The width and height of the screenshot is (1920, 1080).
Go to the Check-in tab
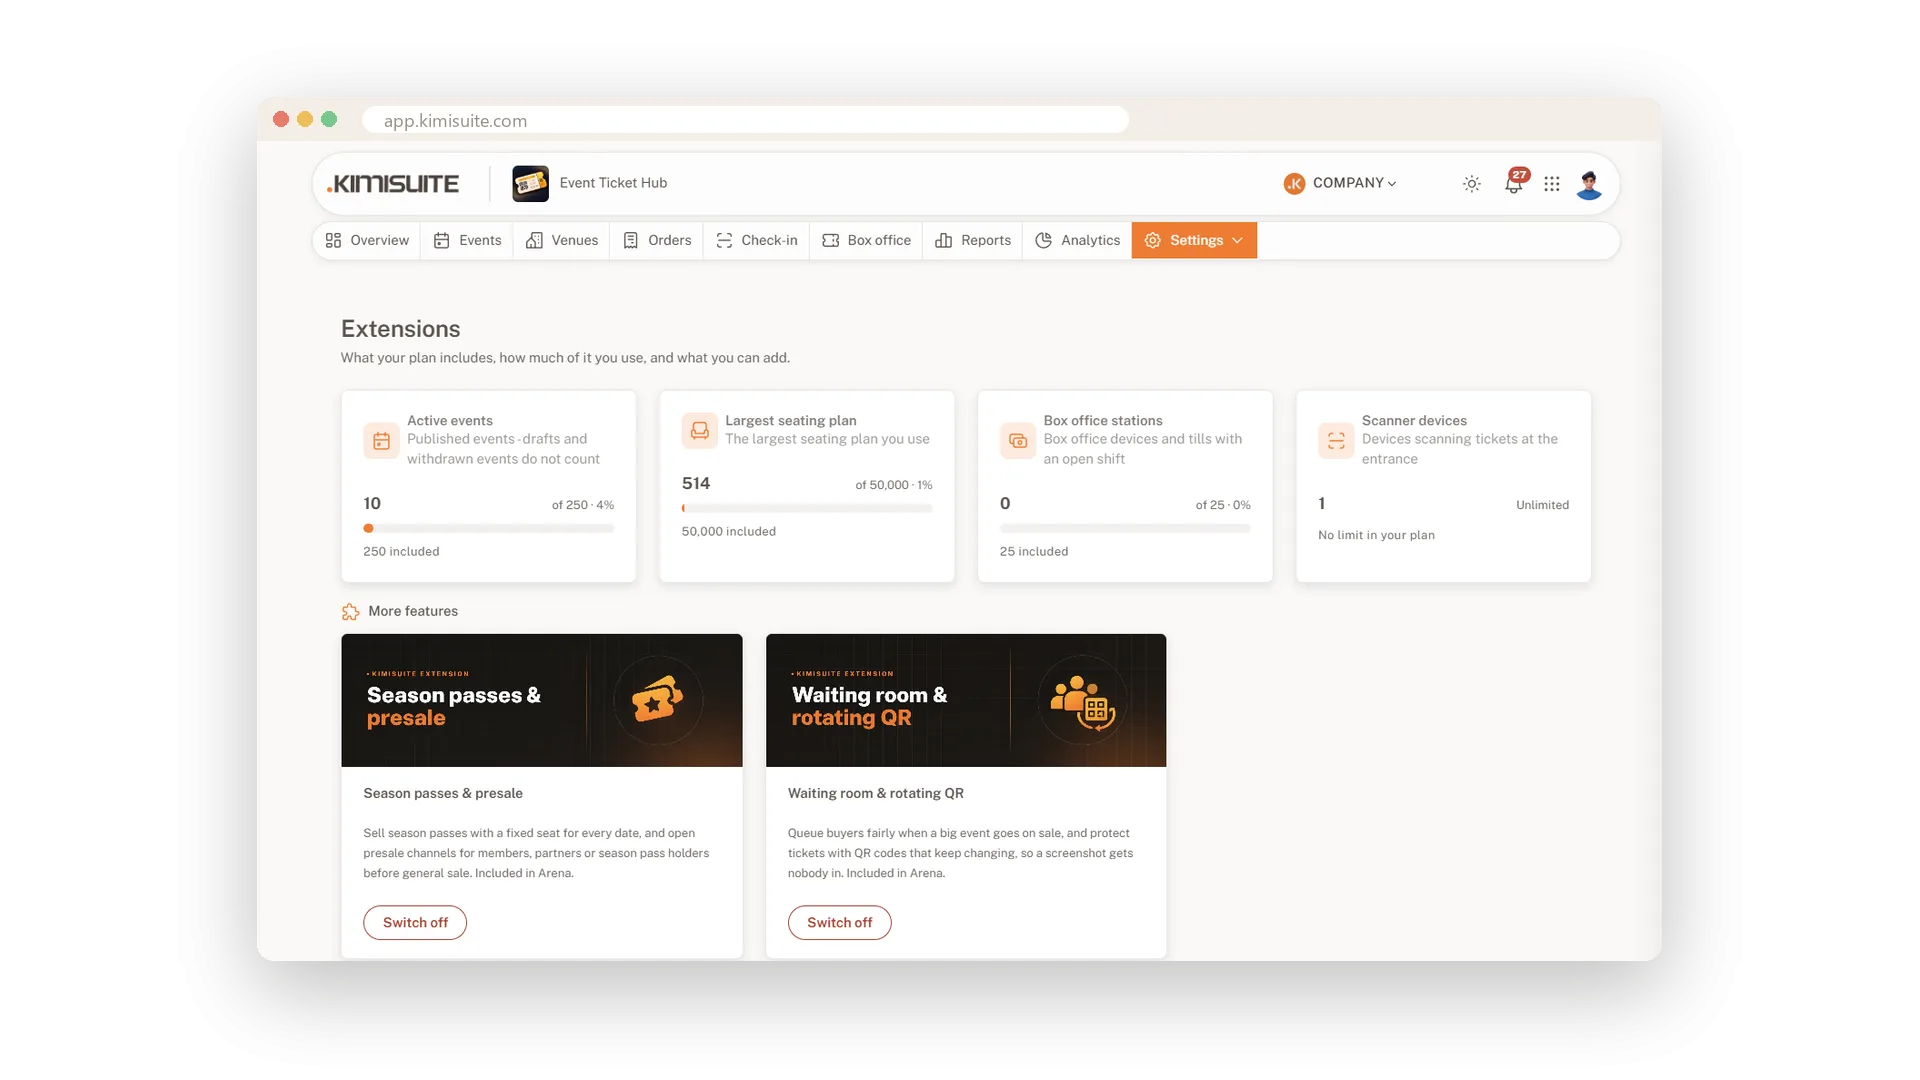[x=757, y=241]
